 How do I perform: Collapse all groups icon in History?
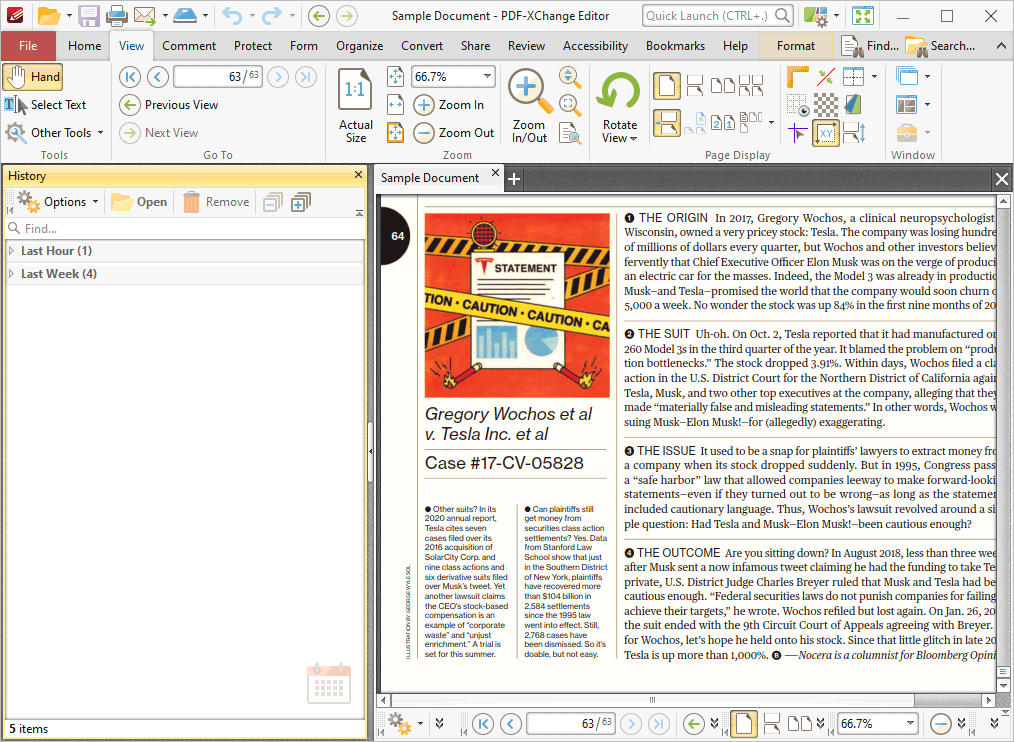click(272, 202)
